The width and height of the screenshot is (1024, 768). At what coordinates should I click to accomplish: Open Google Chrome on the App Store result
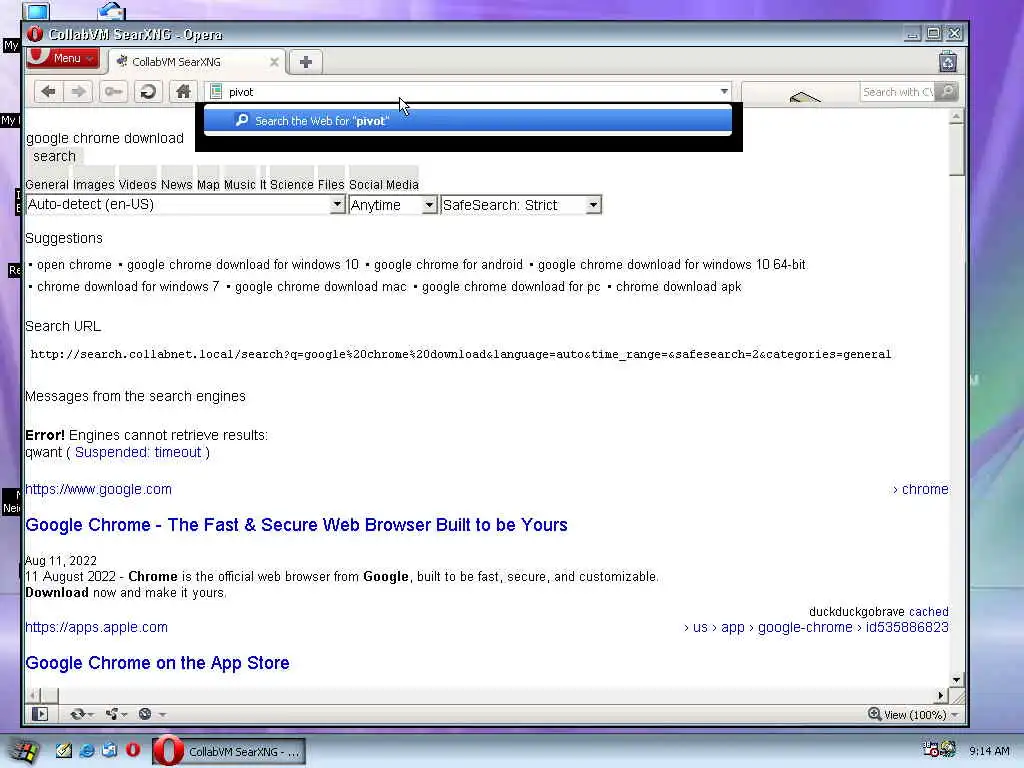pyautogui.click(x=157, y=663)
